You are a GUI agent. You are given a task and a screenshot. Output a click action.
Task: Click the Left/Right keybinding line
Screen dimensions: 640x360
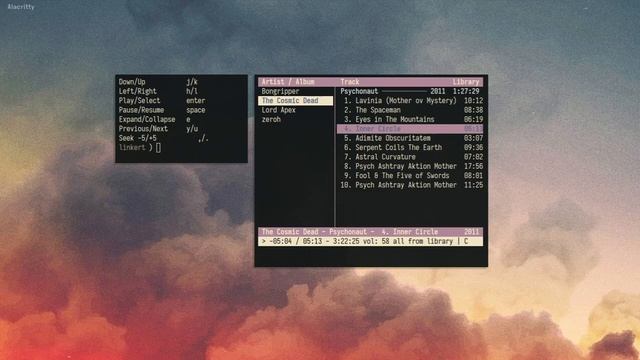tap(158, 91)
